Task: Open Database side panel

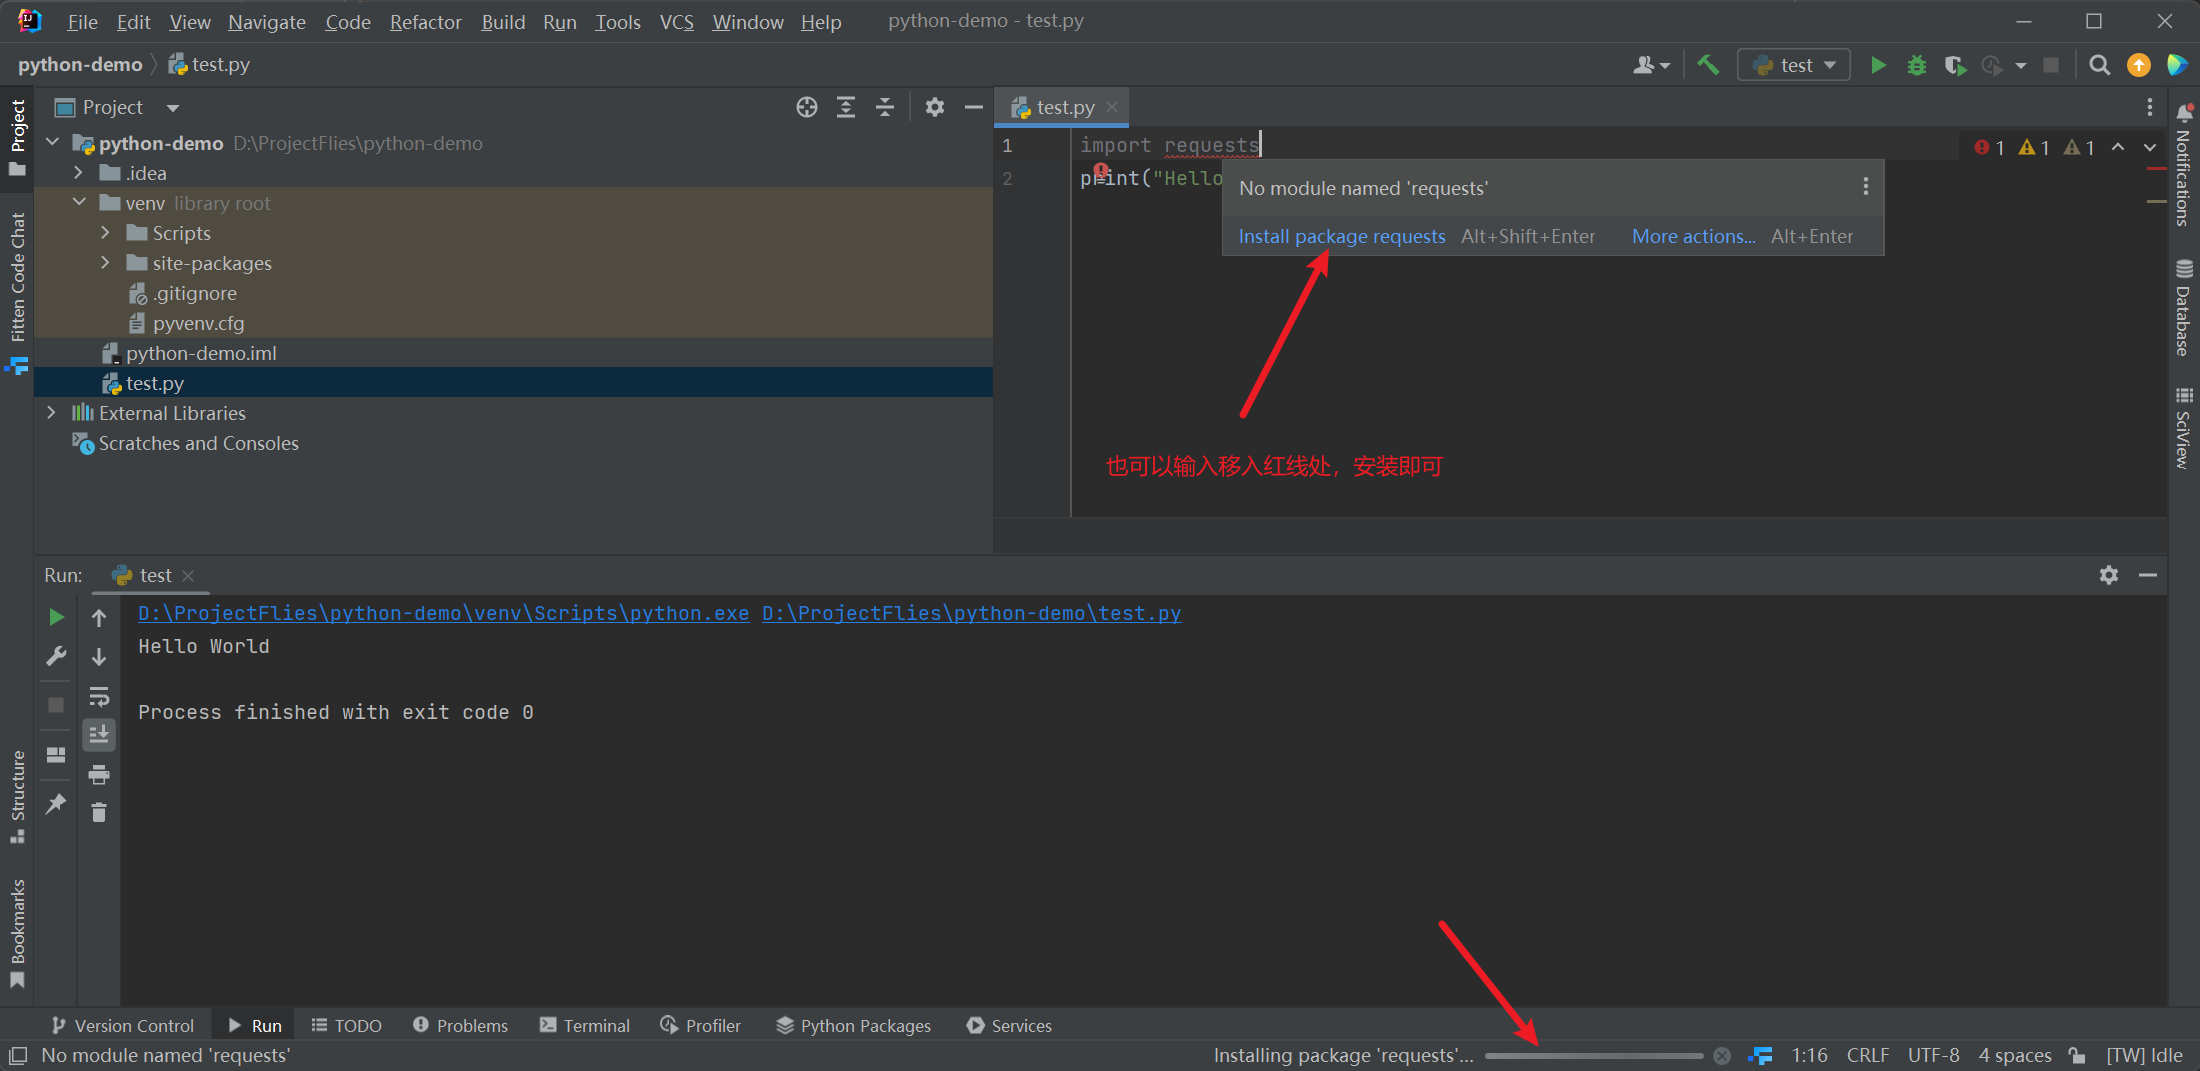Action: (x=2184, y=306)
